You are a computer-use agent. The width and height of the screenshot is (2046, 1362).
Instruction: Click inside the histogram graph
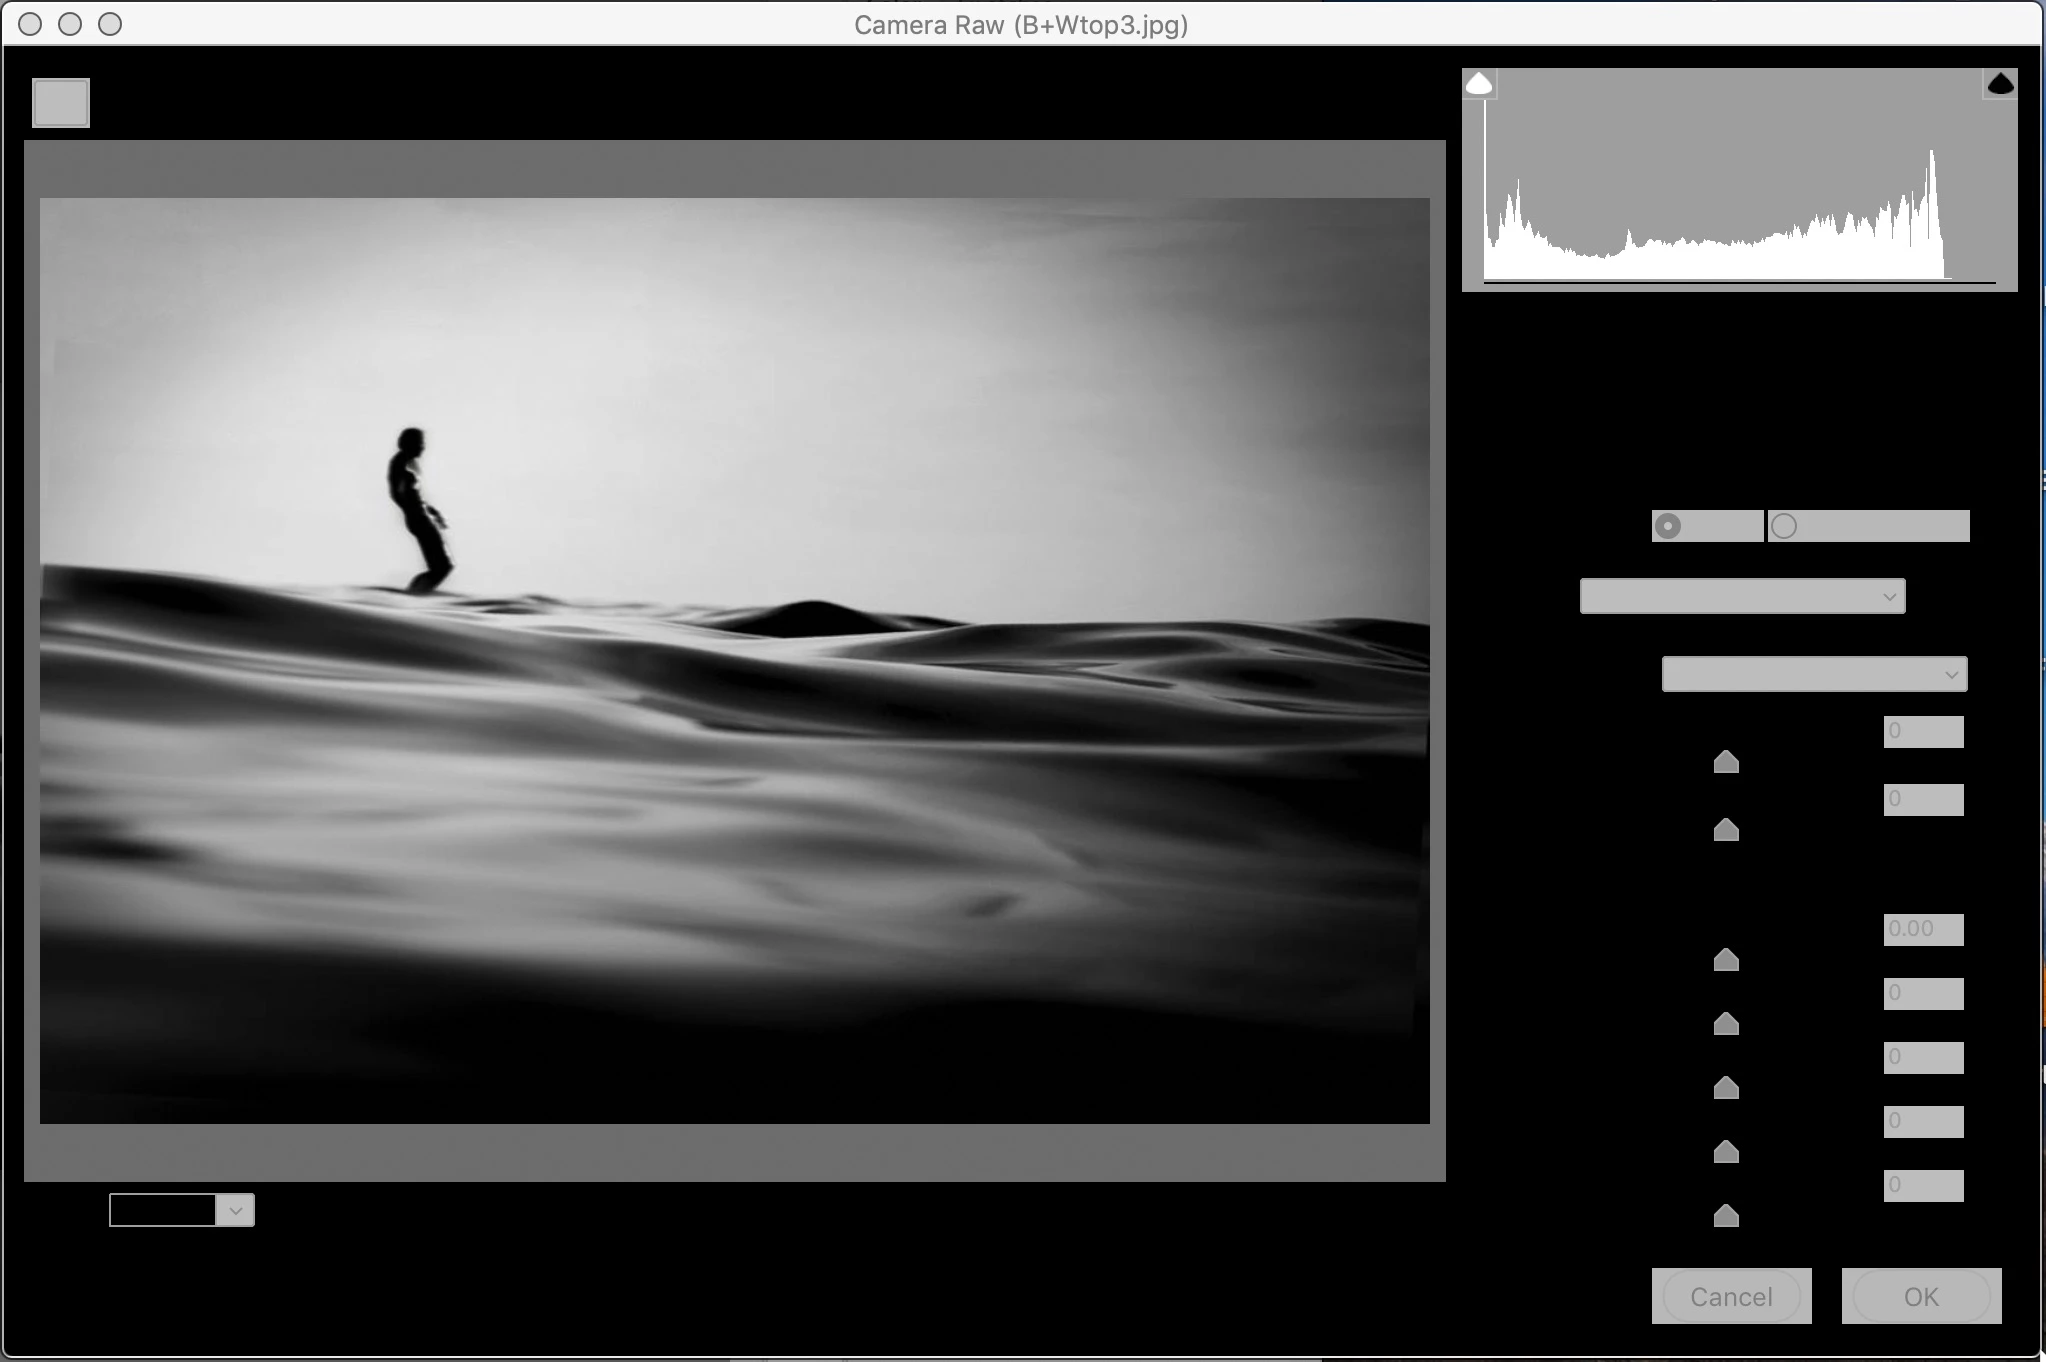pyautogui.click(x=1740, y=200)
